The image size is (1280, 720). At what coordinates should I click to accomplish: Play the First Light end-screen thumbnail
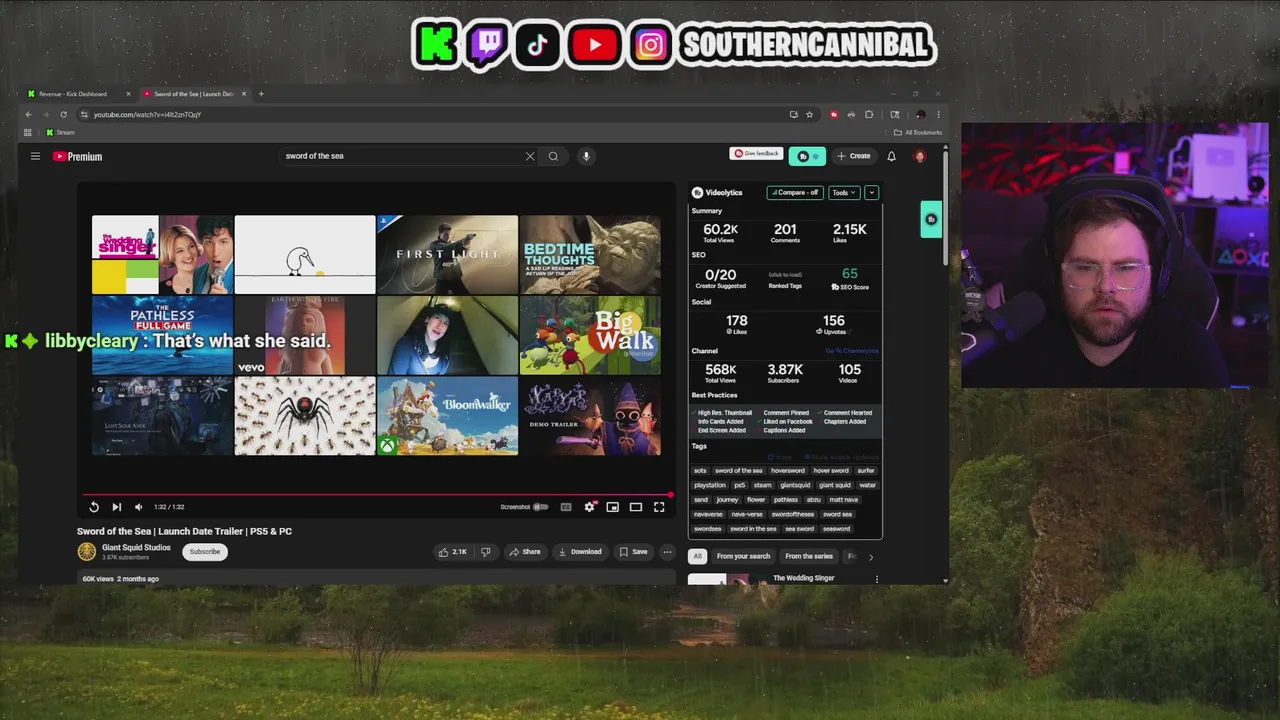(447, 255)
